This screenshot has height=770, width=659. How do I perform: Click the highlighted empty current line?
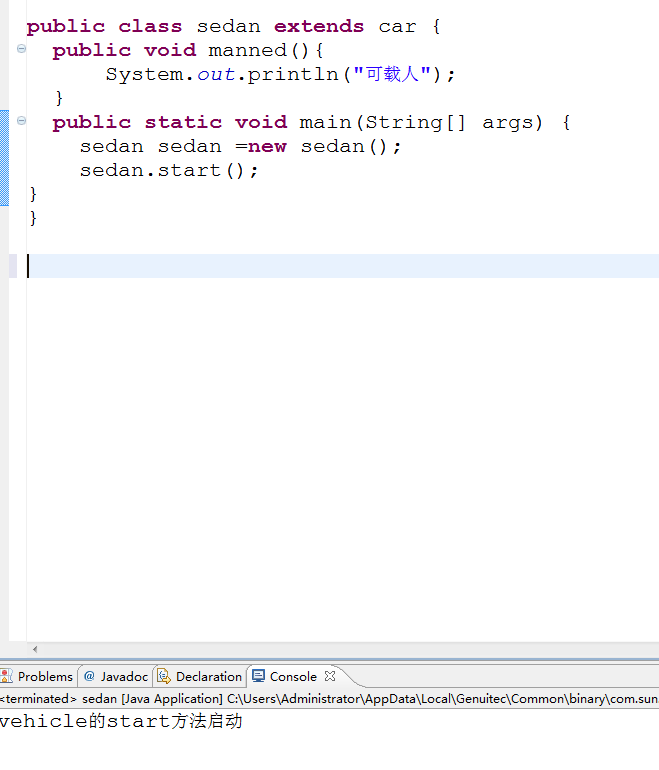tap(343, 266)
